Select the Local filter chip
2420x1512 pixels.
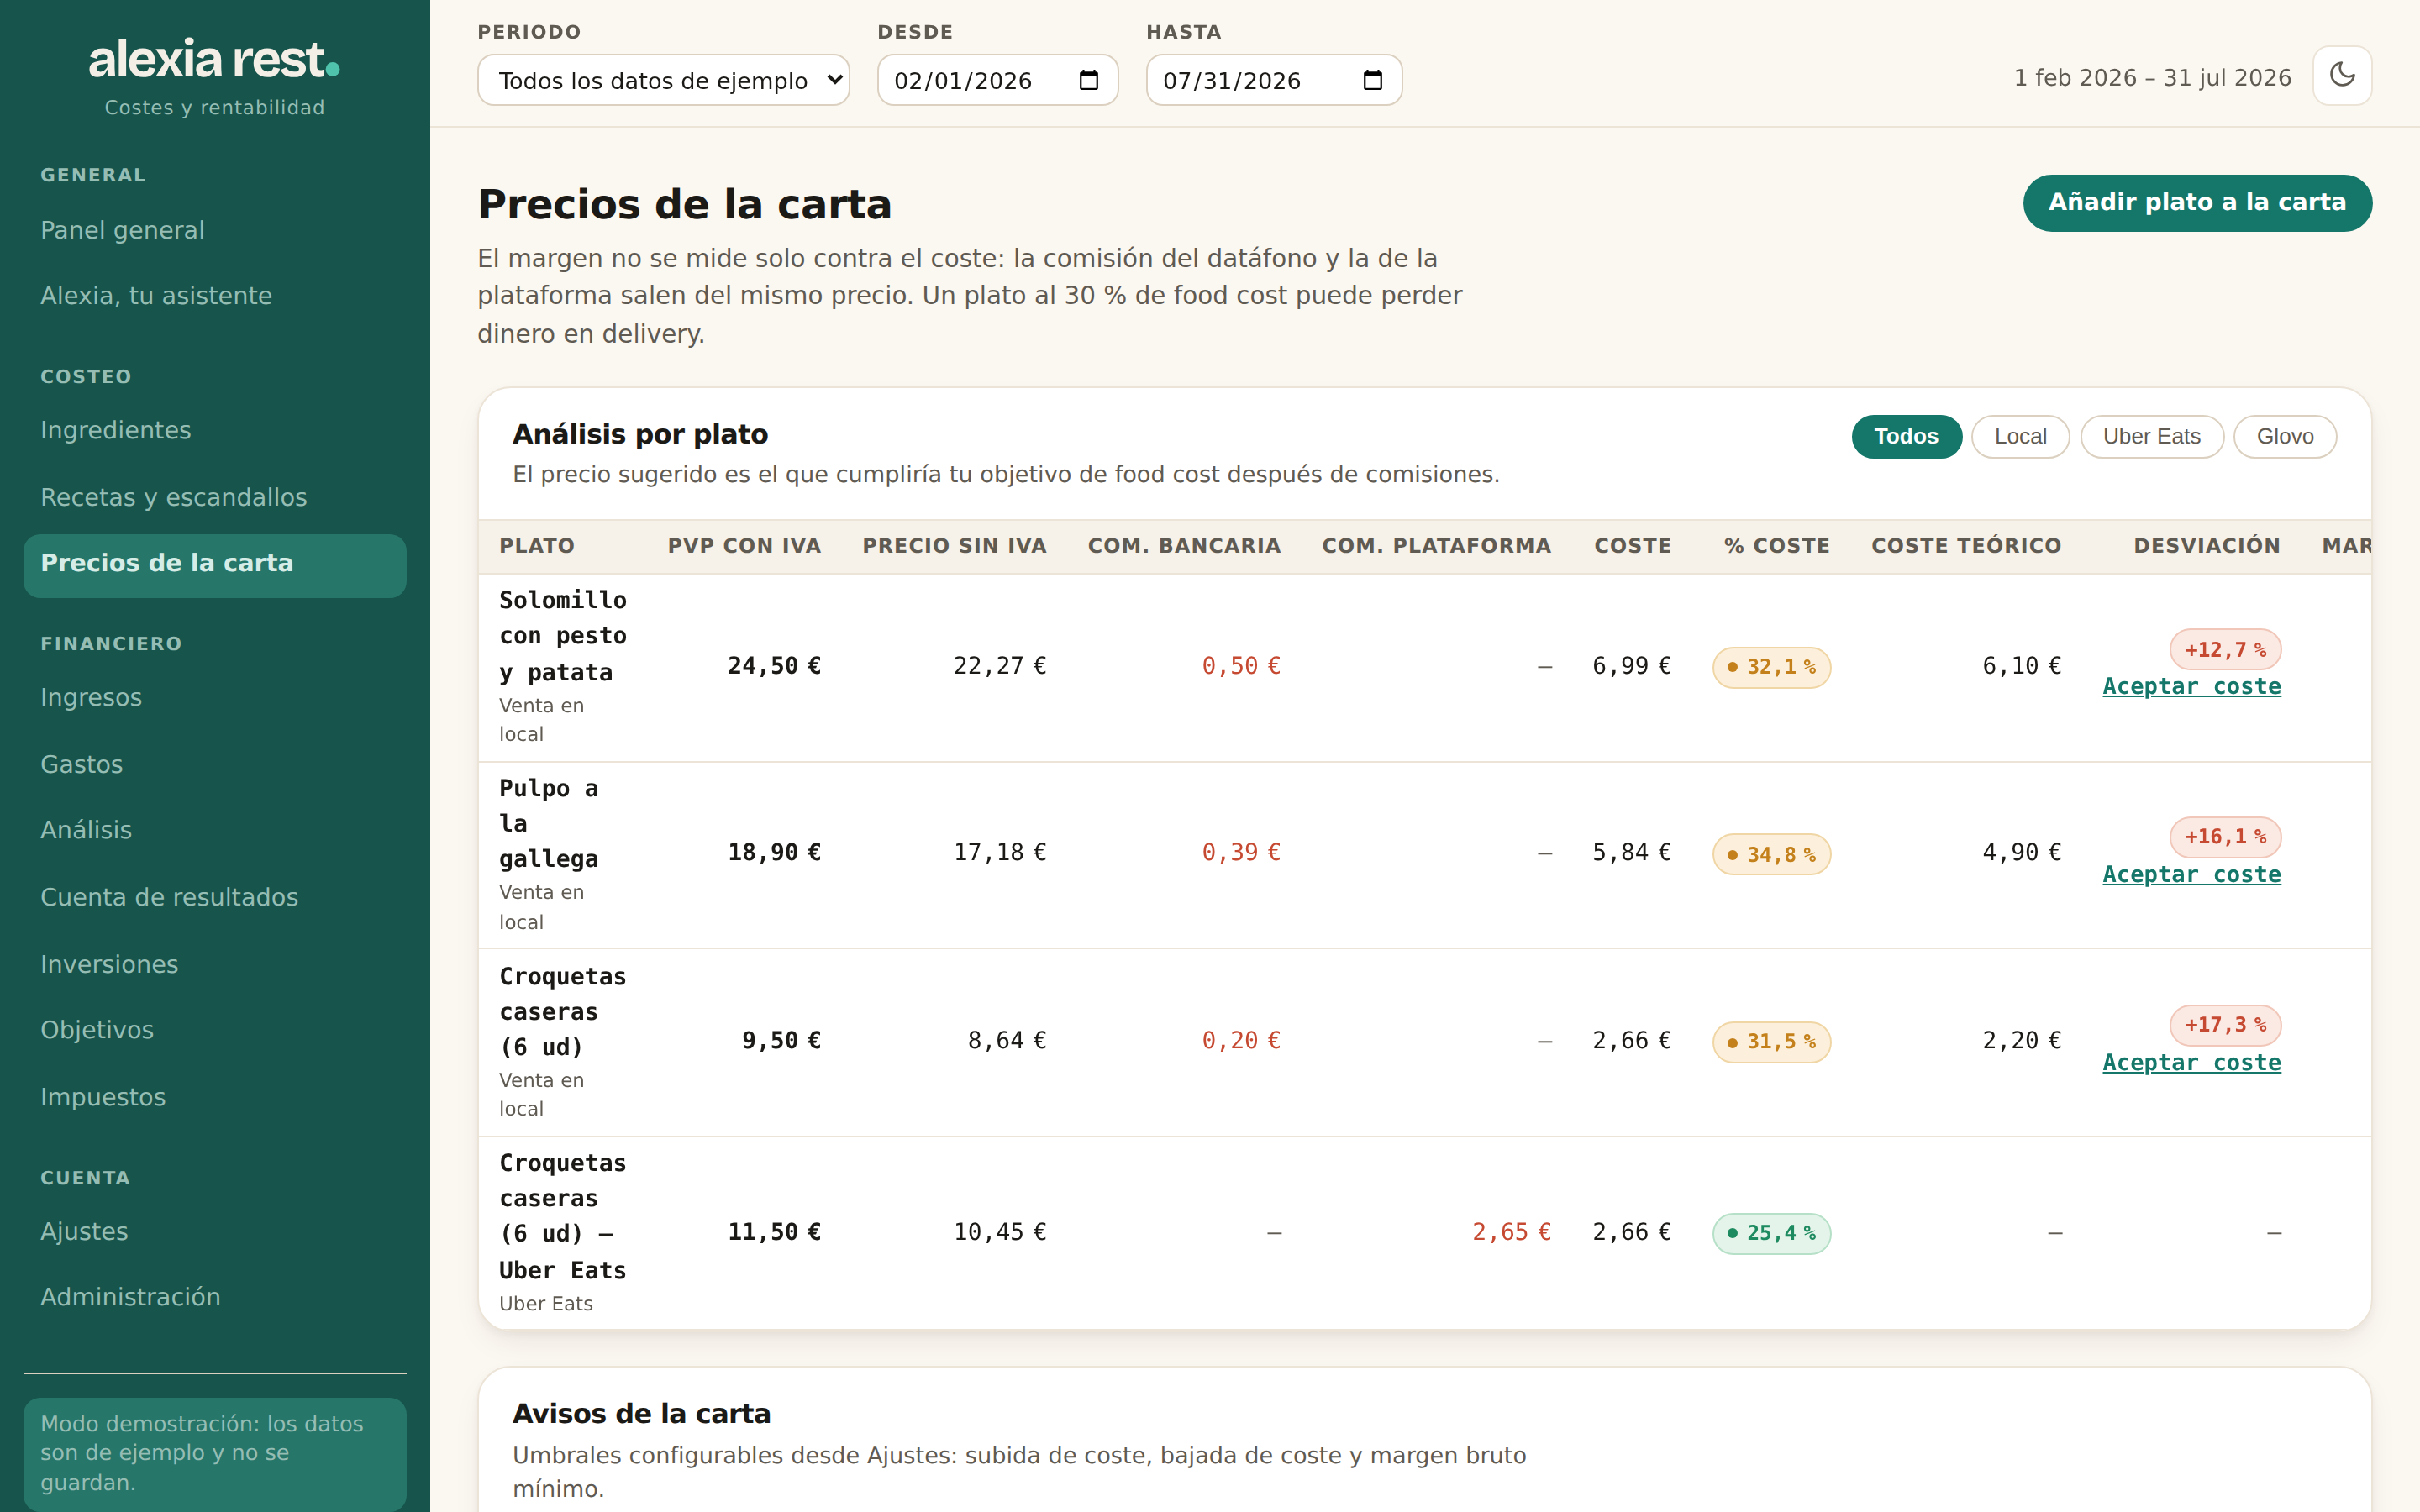(2020, 437)
